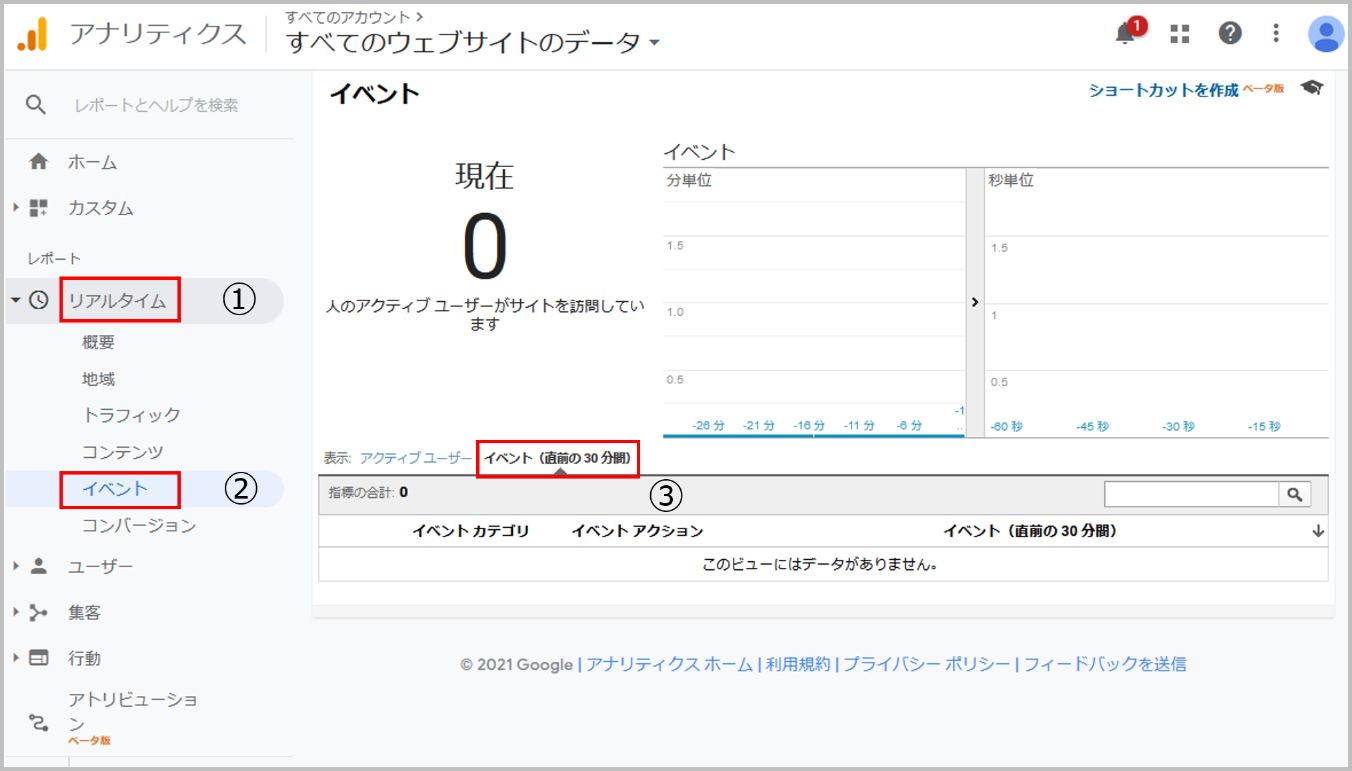Focus the event table filter field
The height and width of the screenshot is (771, 1352).
coord(1192,494)
